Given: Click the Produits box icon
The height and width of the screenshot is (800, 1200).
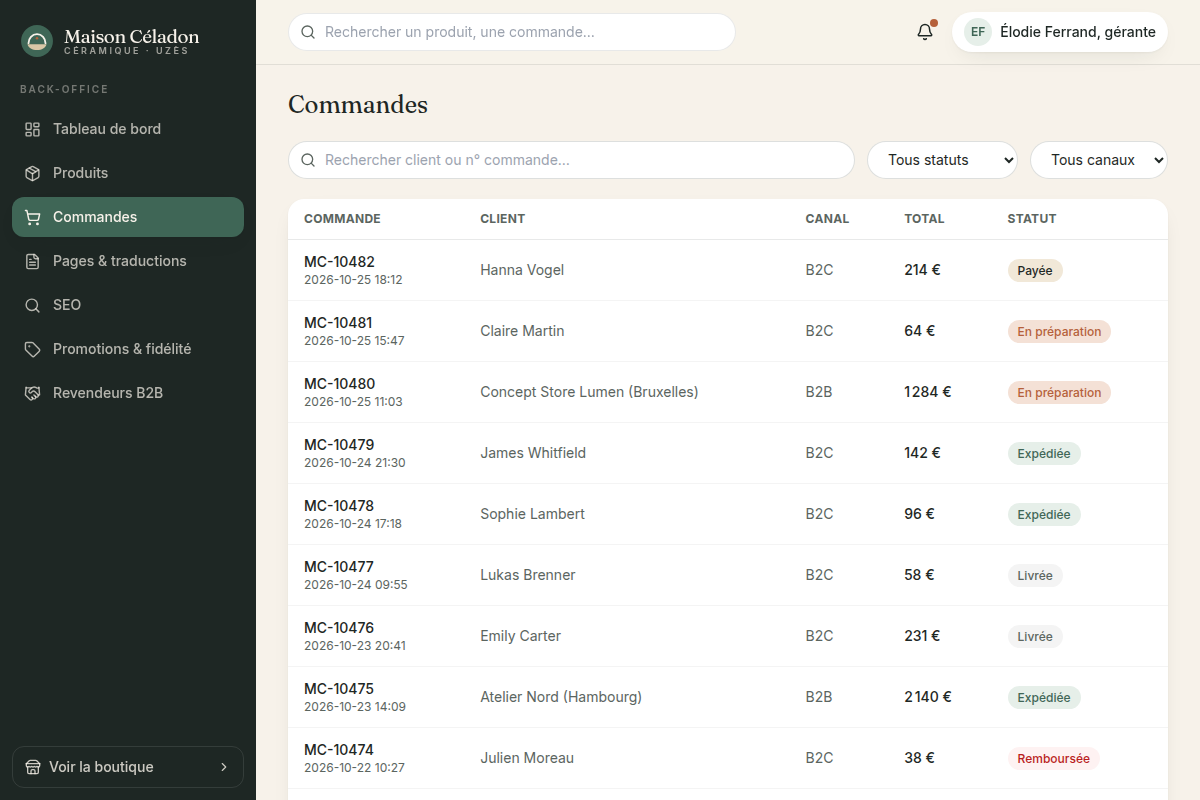Looking at the screenshot, I should [x=33, y=173].
